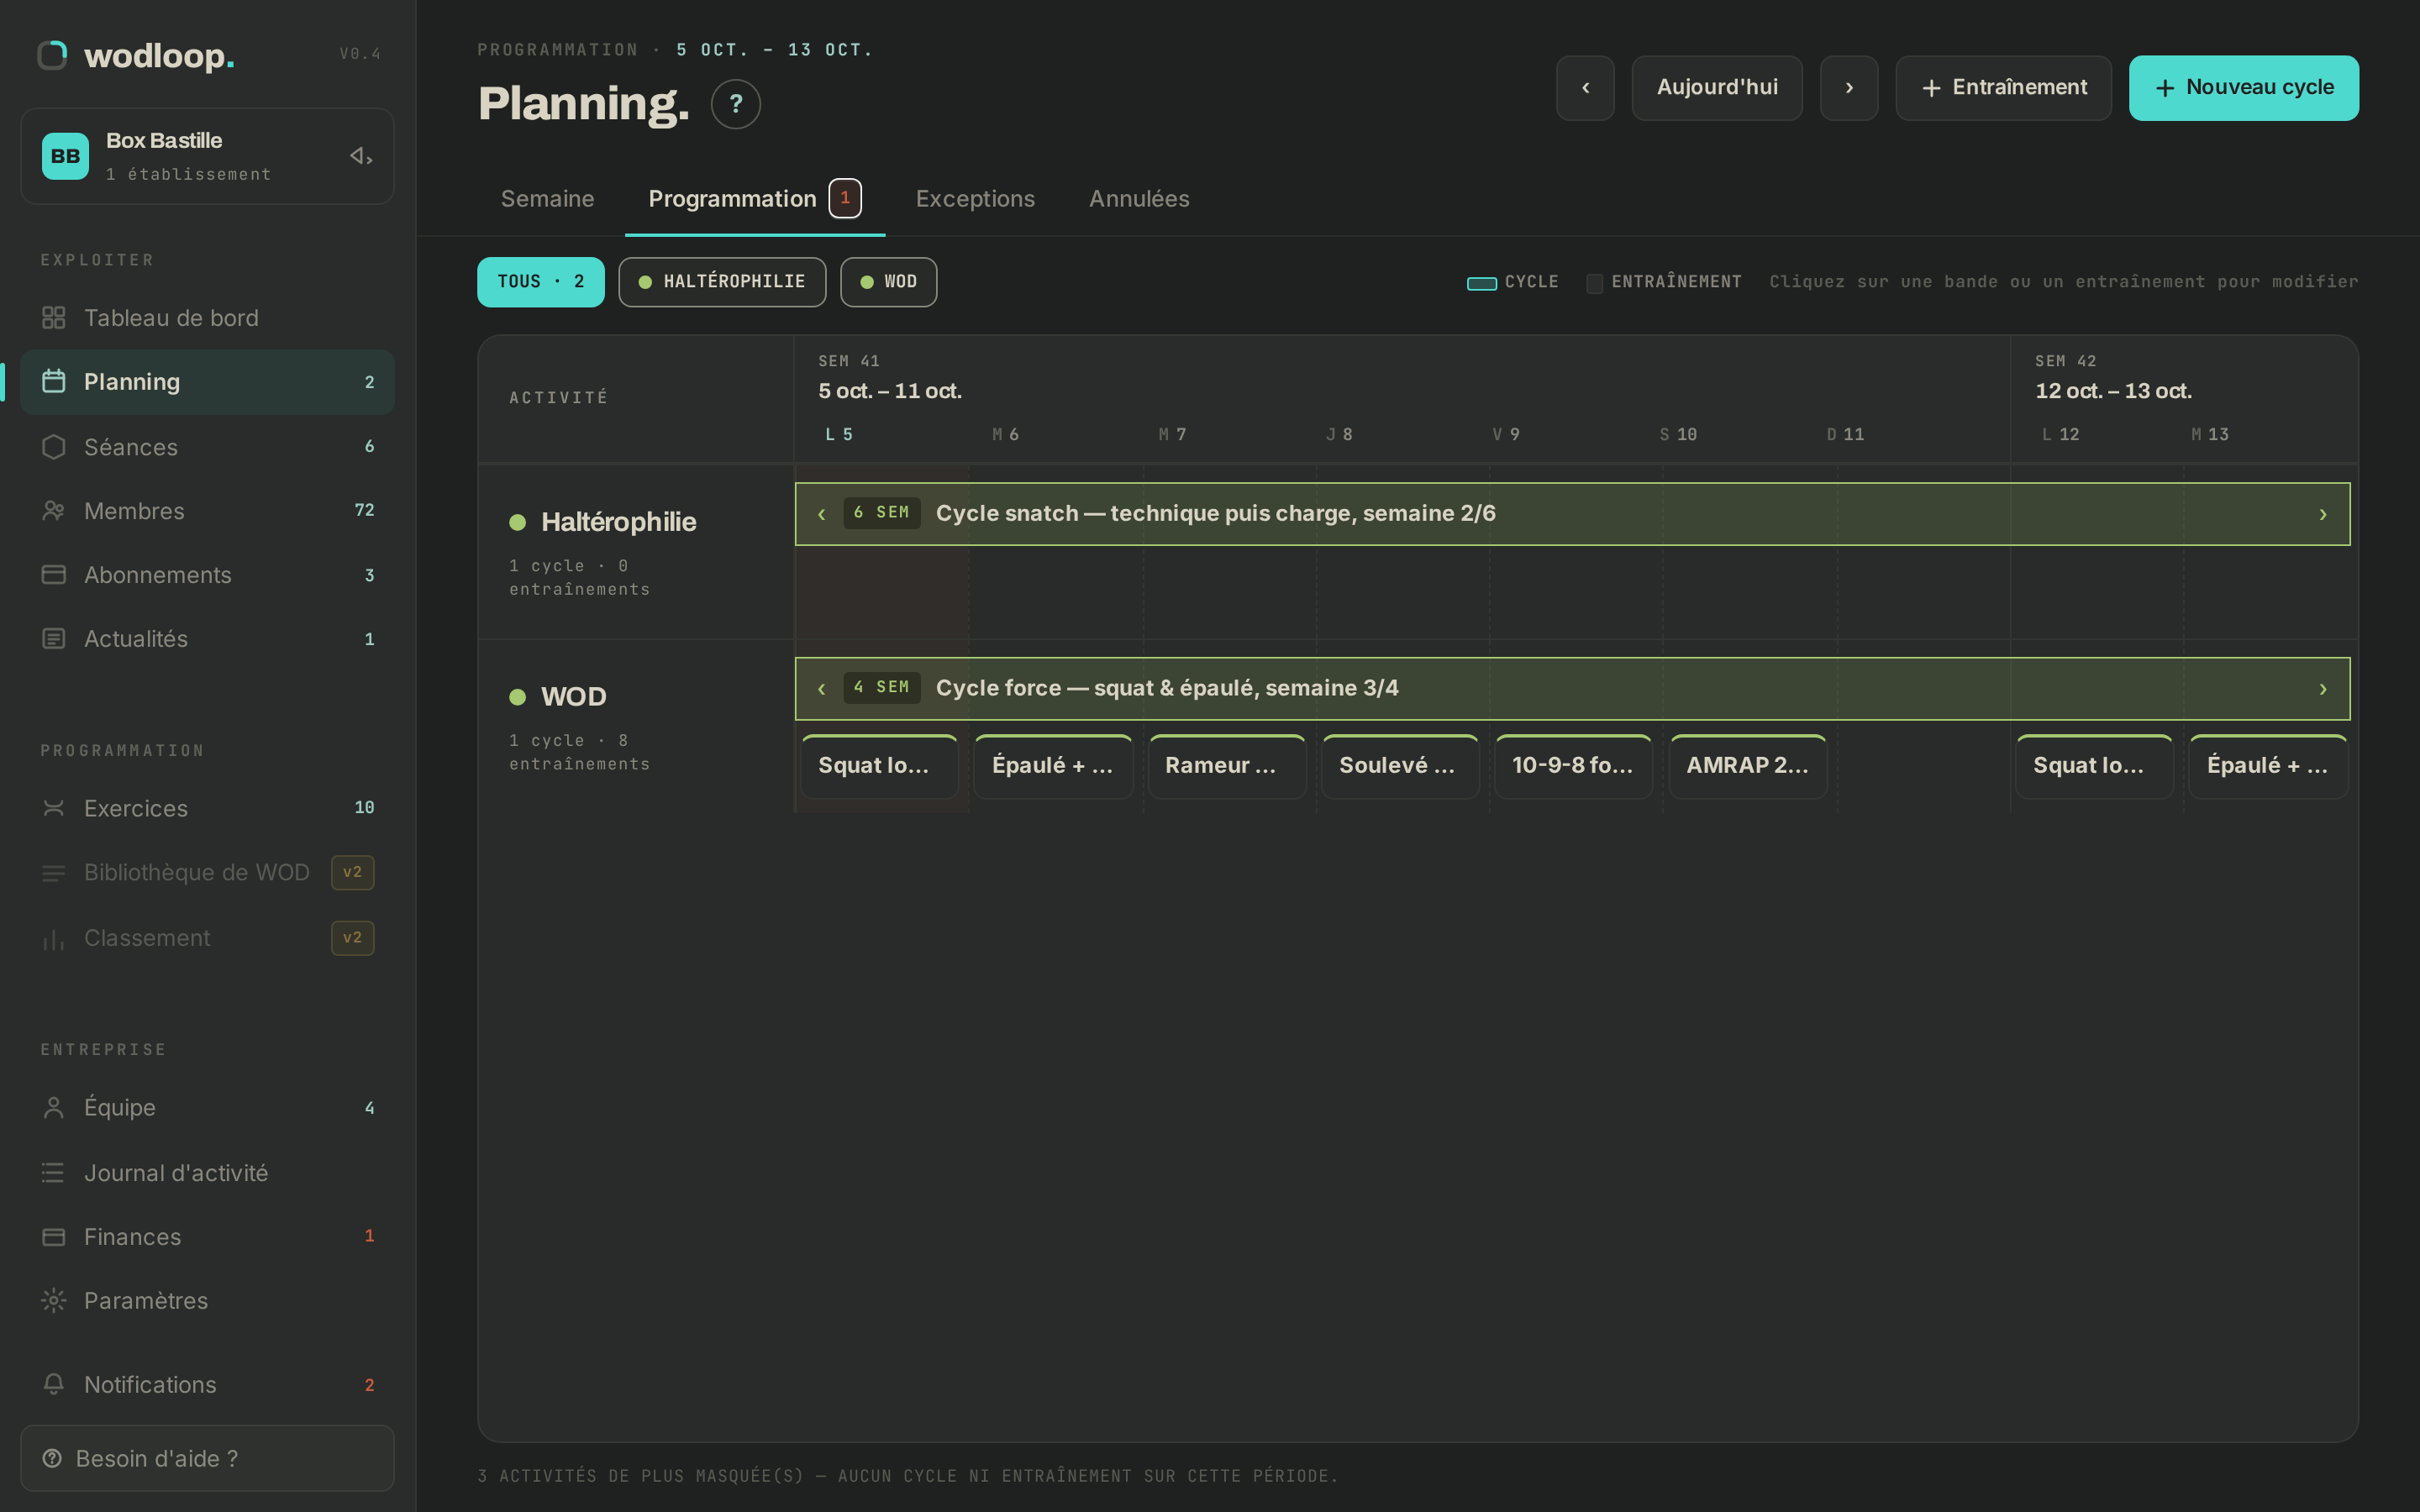
Task: Click left chevron on Cycle force band
Action: [x=821, y=689]
